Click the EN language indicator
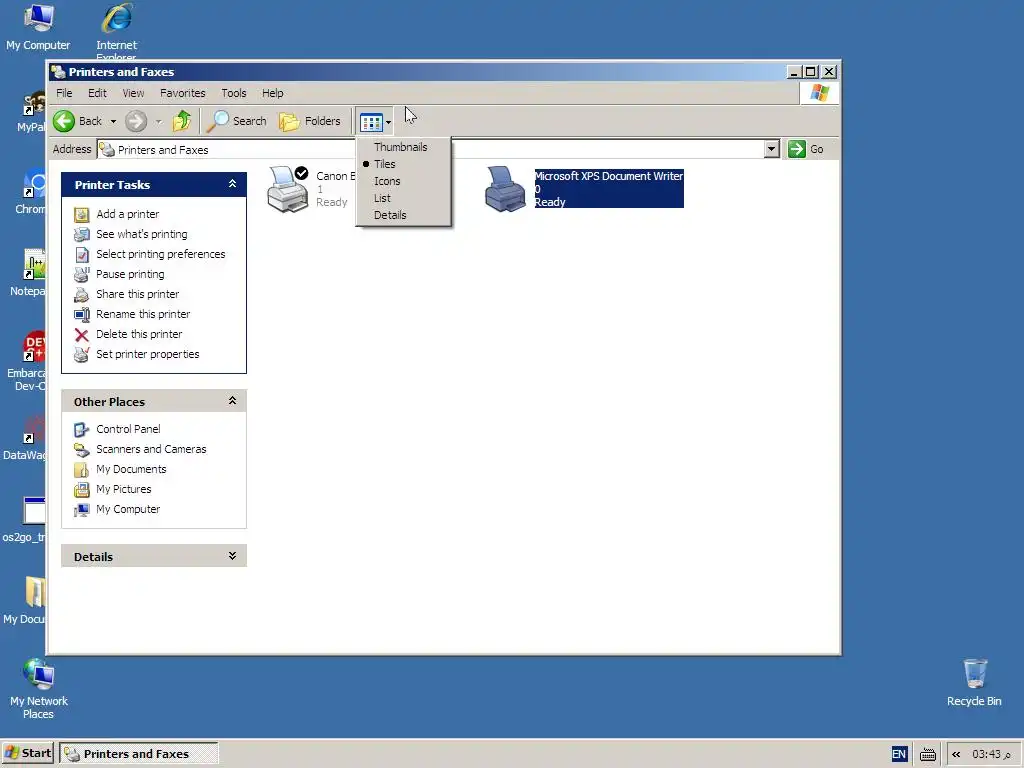The height and width of the screenshot is (768, 1024). point(899,754)
